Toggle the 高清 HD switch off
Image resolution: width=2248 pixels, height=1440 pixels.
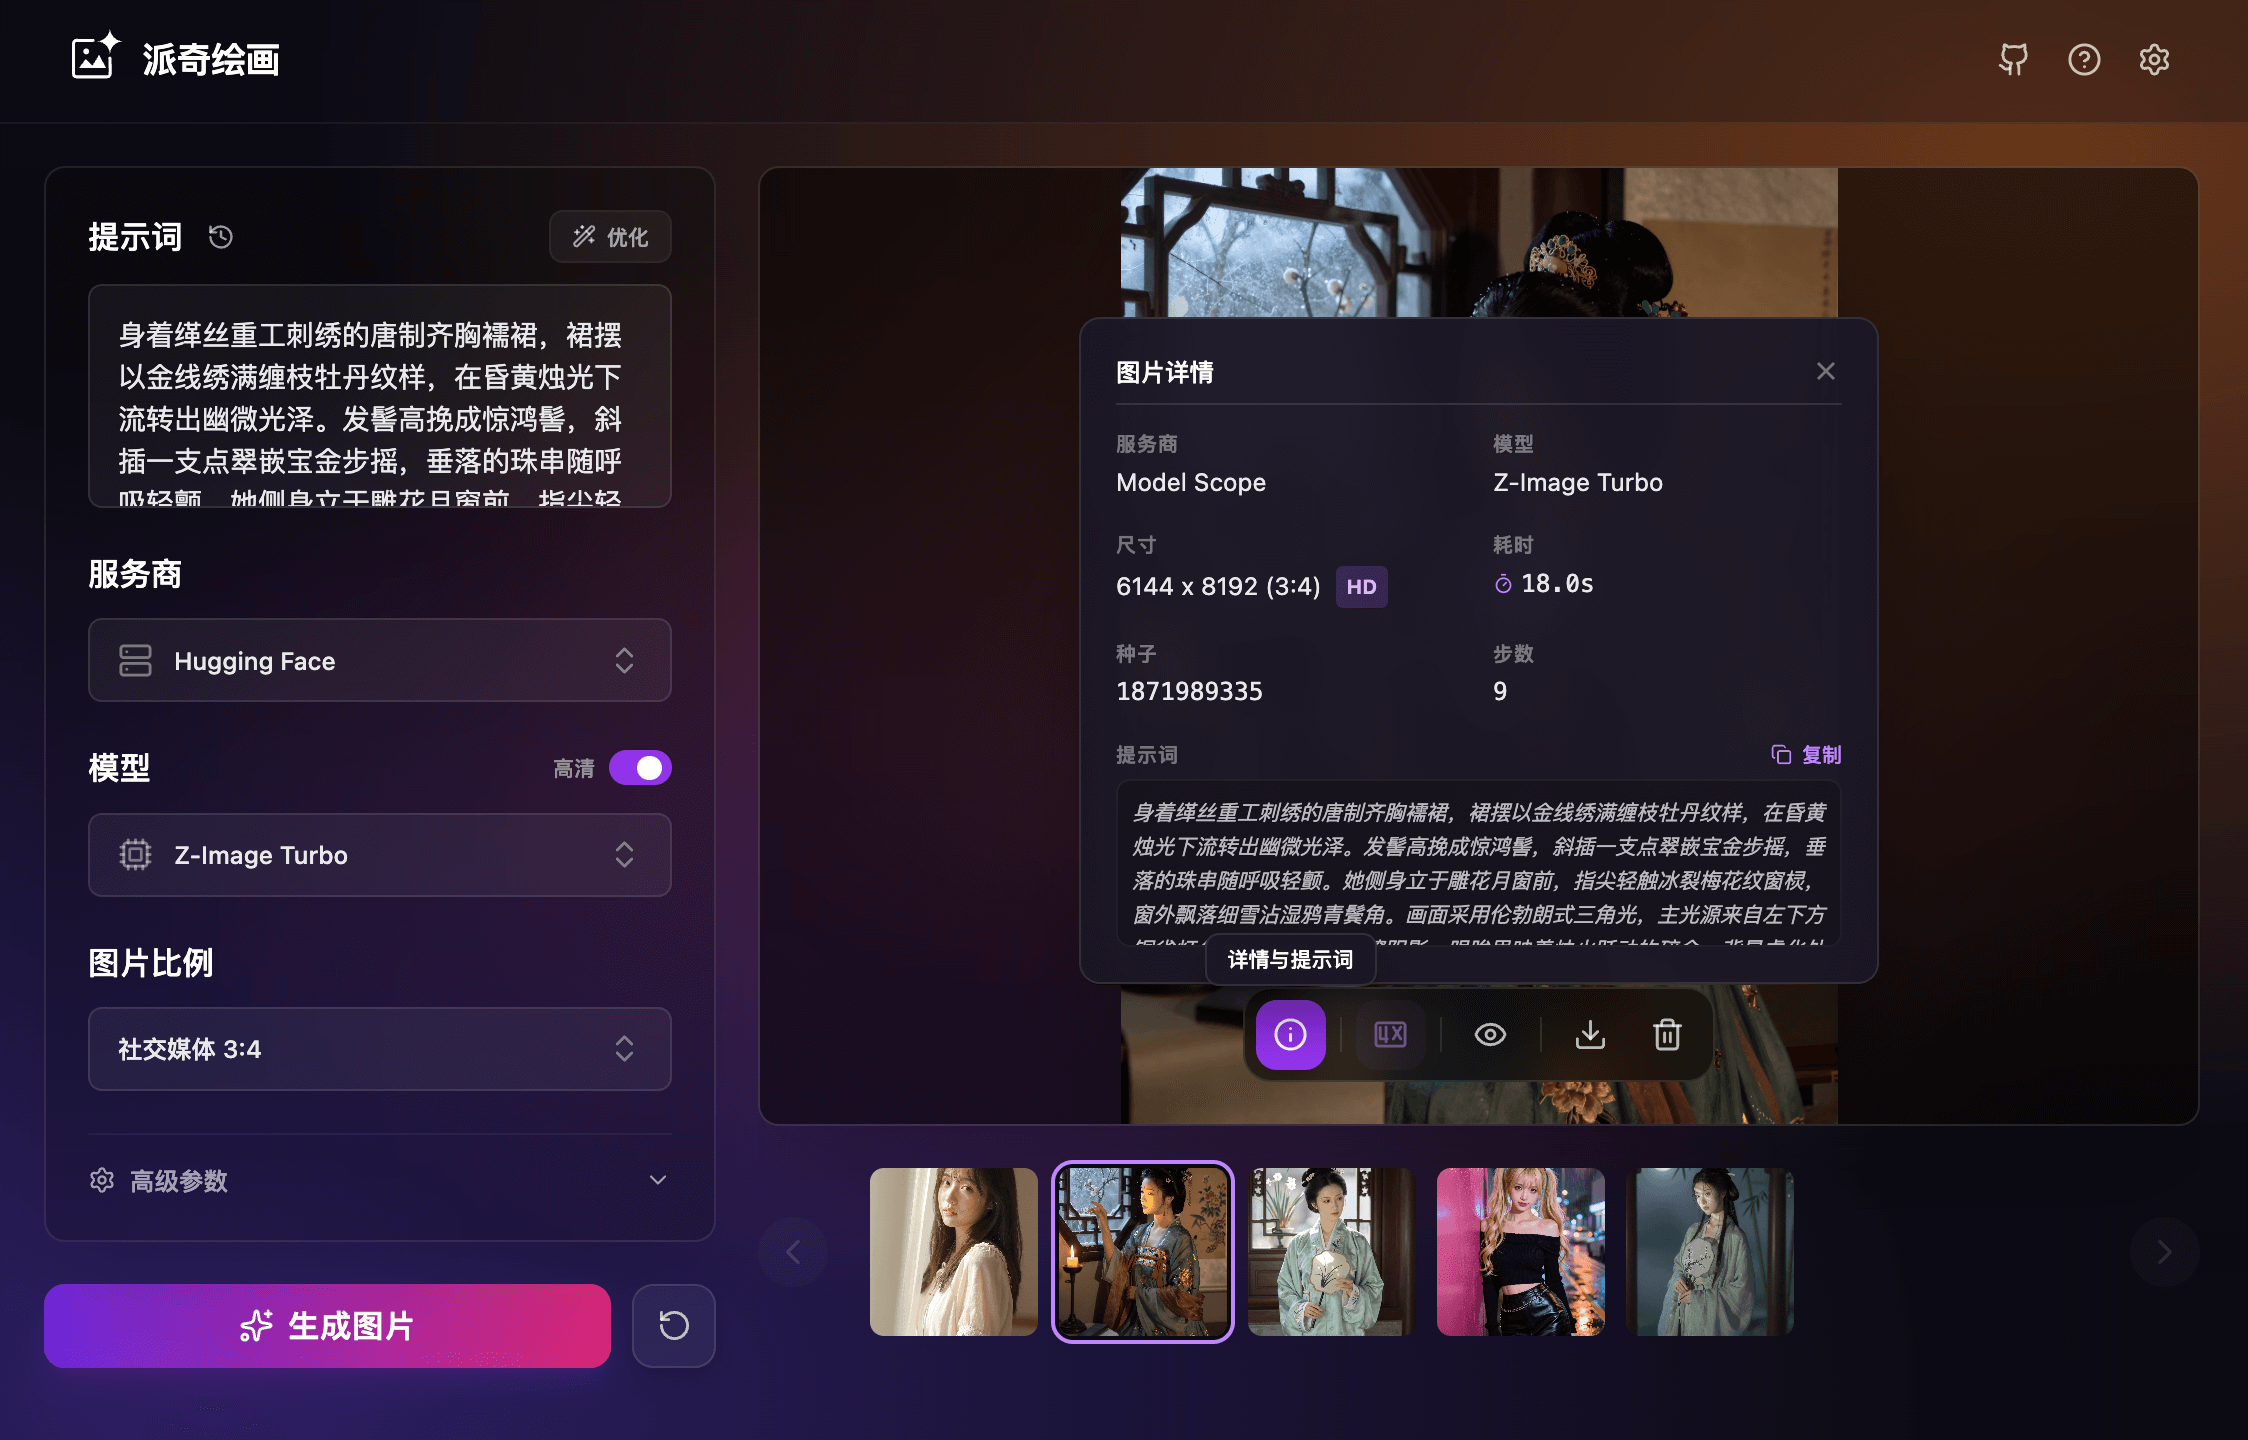coord(640,767)
